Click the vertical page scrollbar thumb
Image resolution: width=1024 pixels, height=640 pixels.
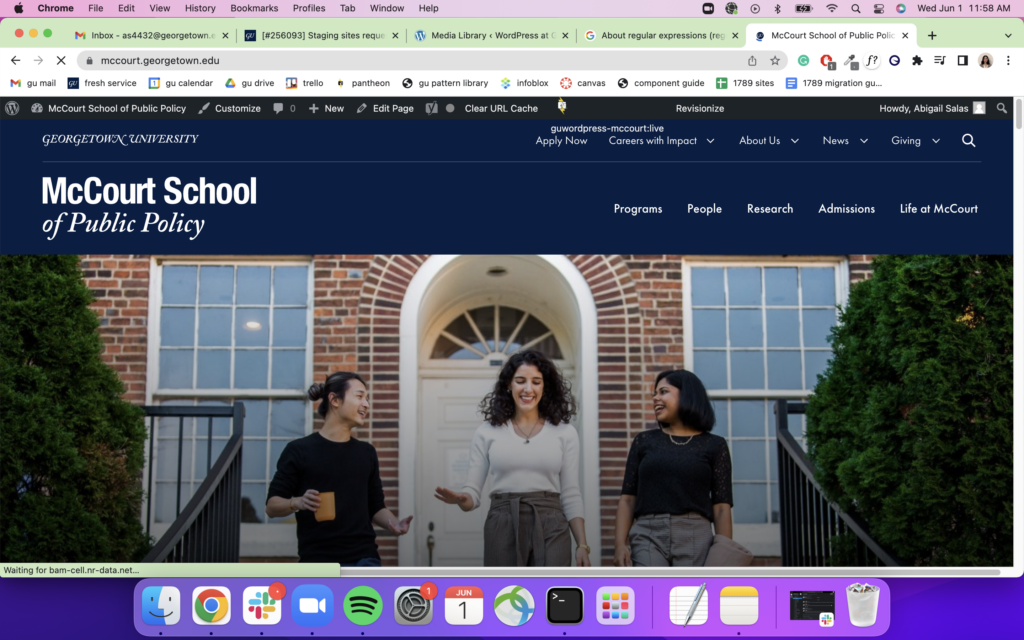(1018, 114)
